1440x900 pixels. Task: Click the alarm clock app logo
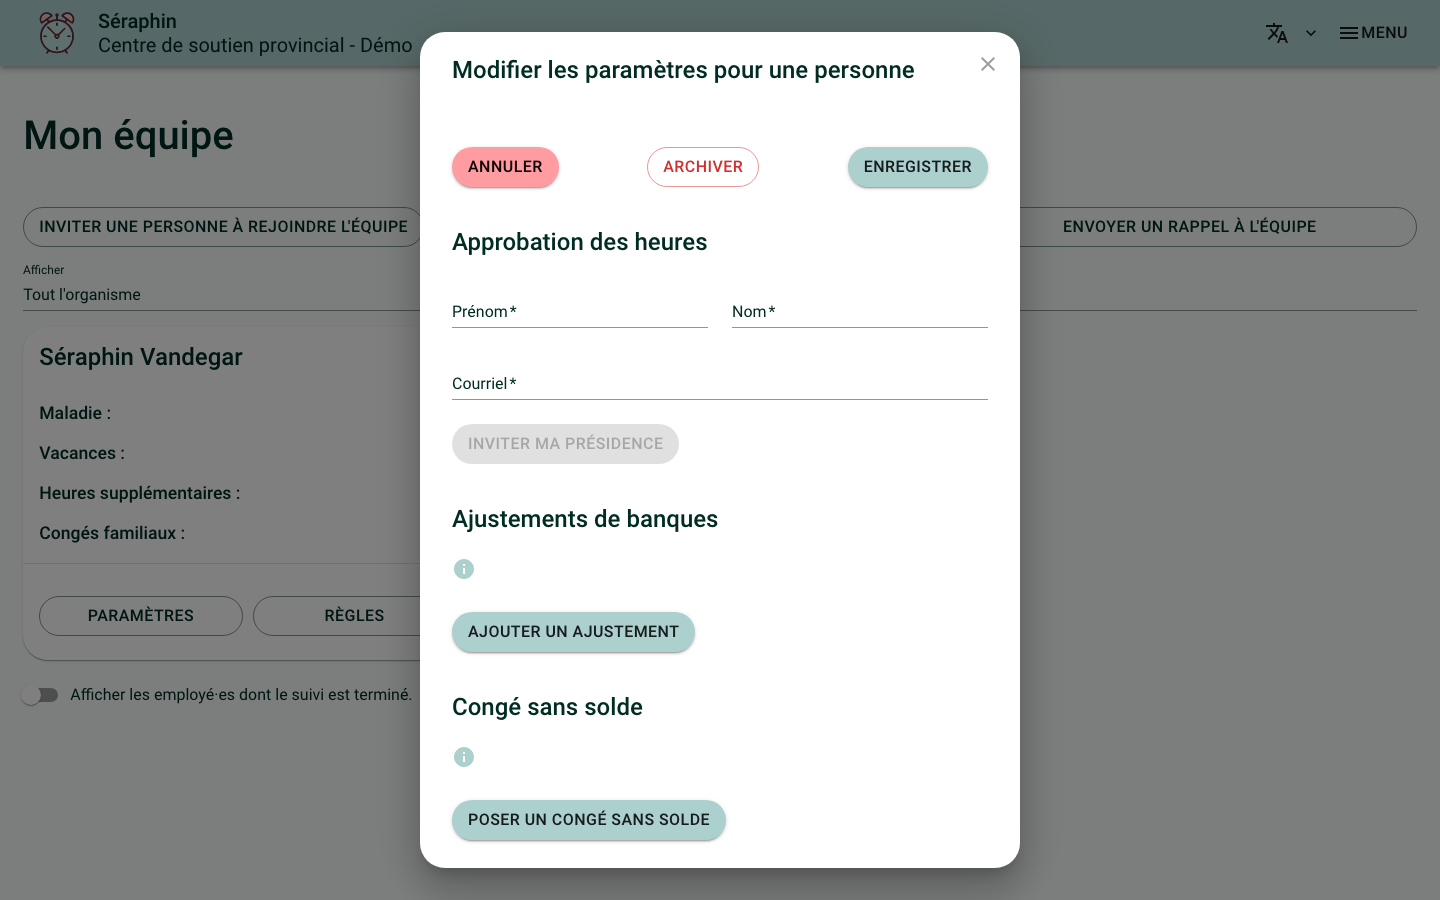[57, 33]
